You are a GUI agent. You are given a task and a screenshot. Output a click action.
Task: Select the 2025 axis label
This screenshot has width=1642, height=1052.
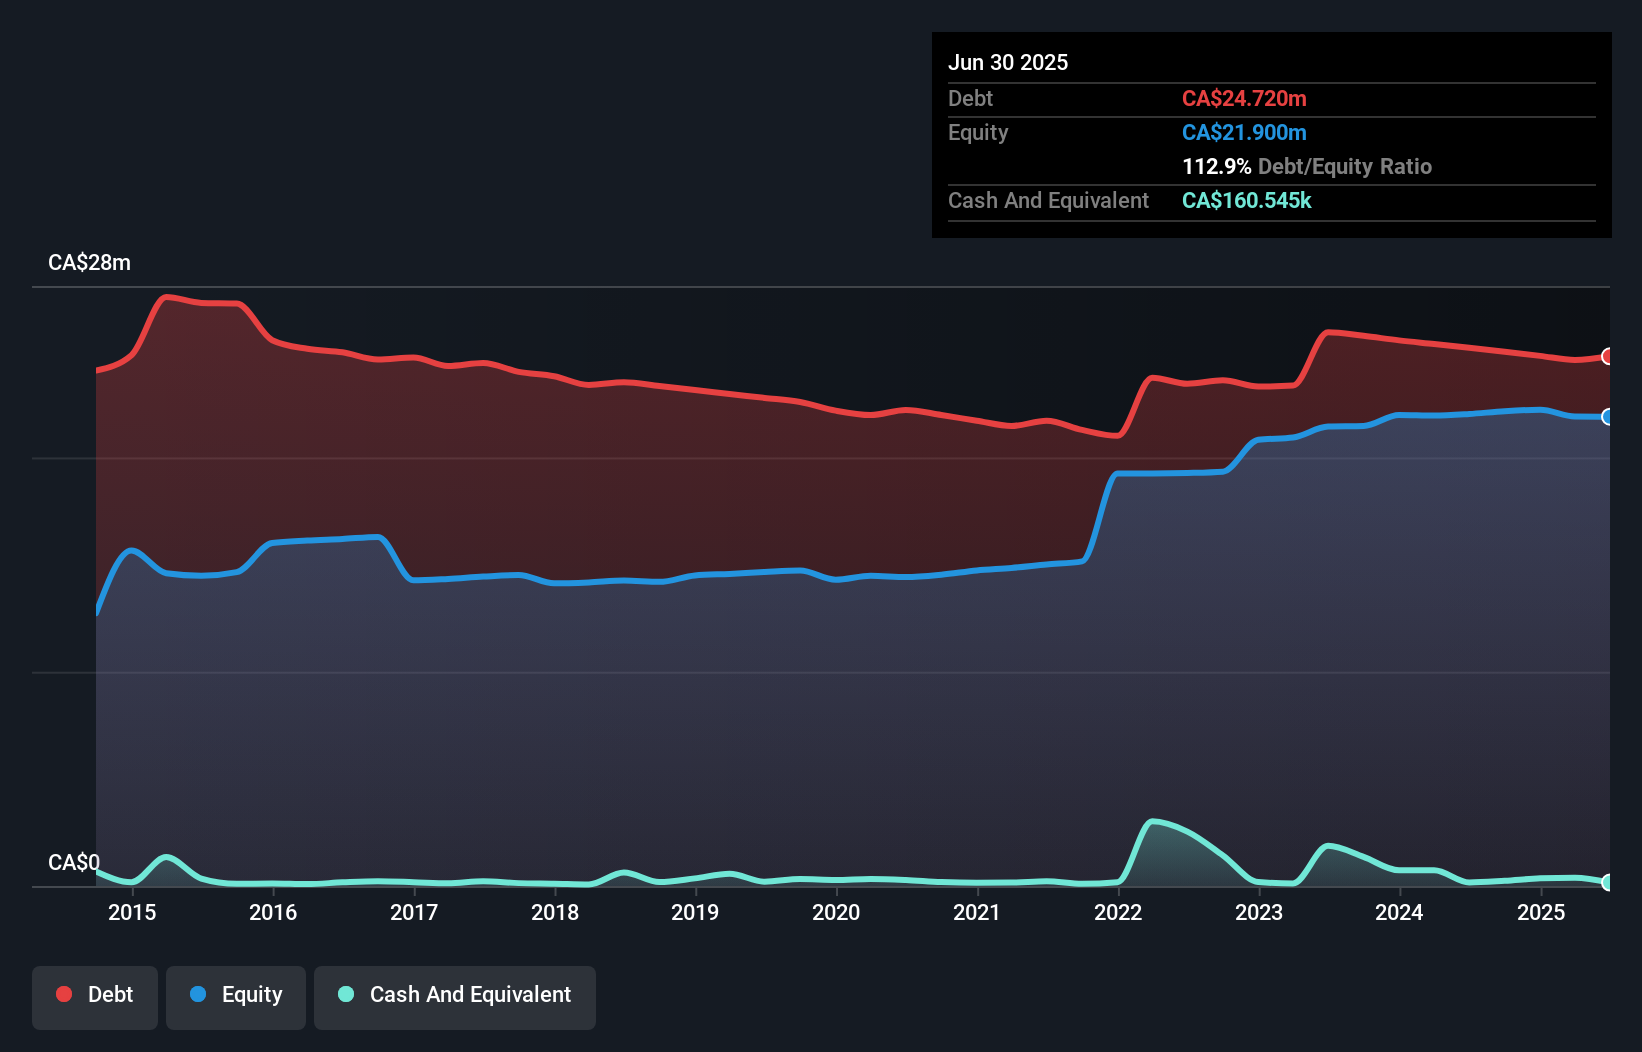(x=1541, y=912)
